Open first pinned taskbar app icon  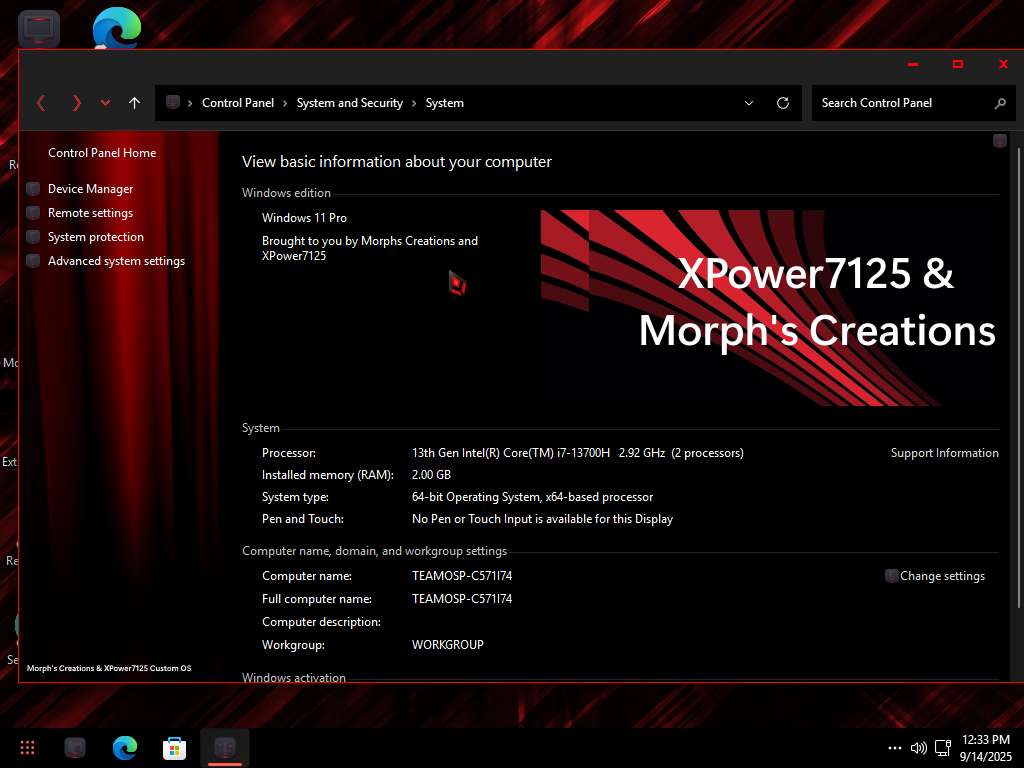pos(75,748)
